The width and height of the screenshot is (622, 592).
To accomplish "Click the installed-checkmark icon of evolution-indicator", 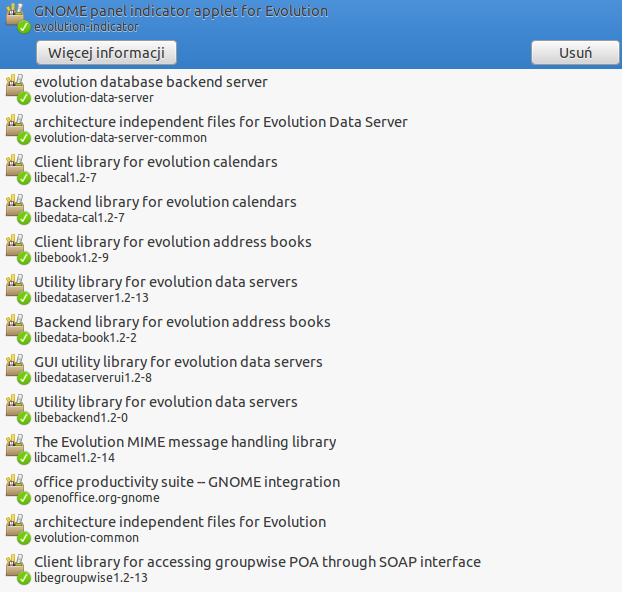I will [x=24, y=27].
